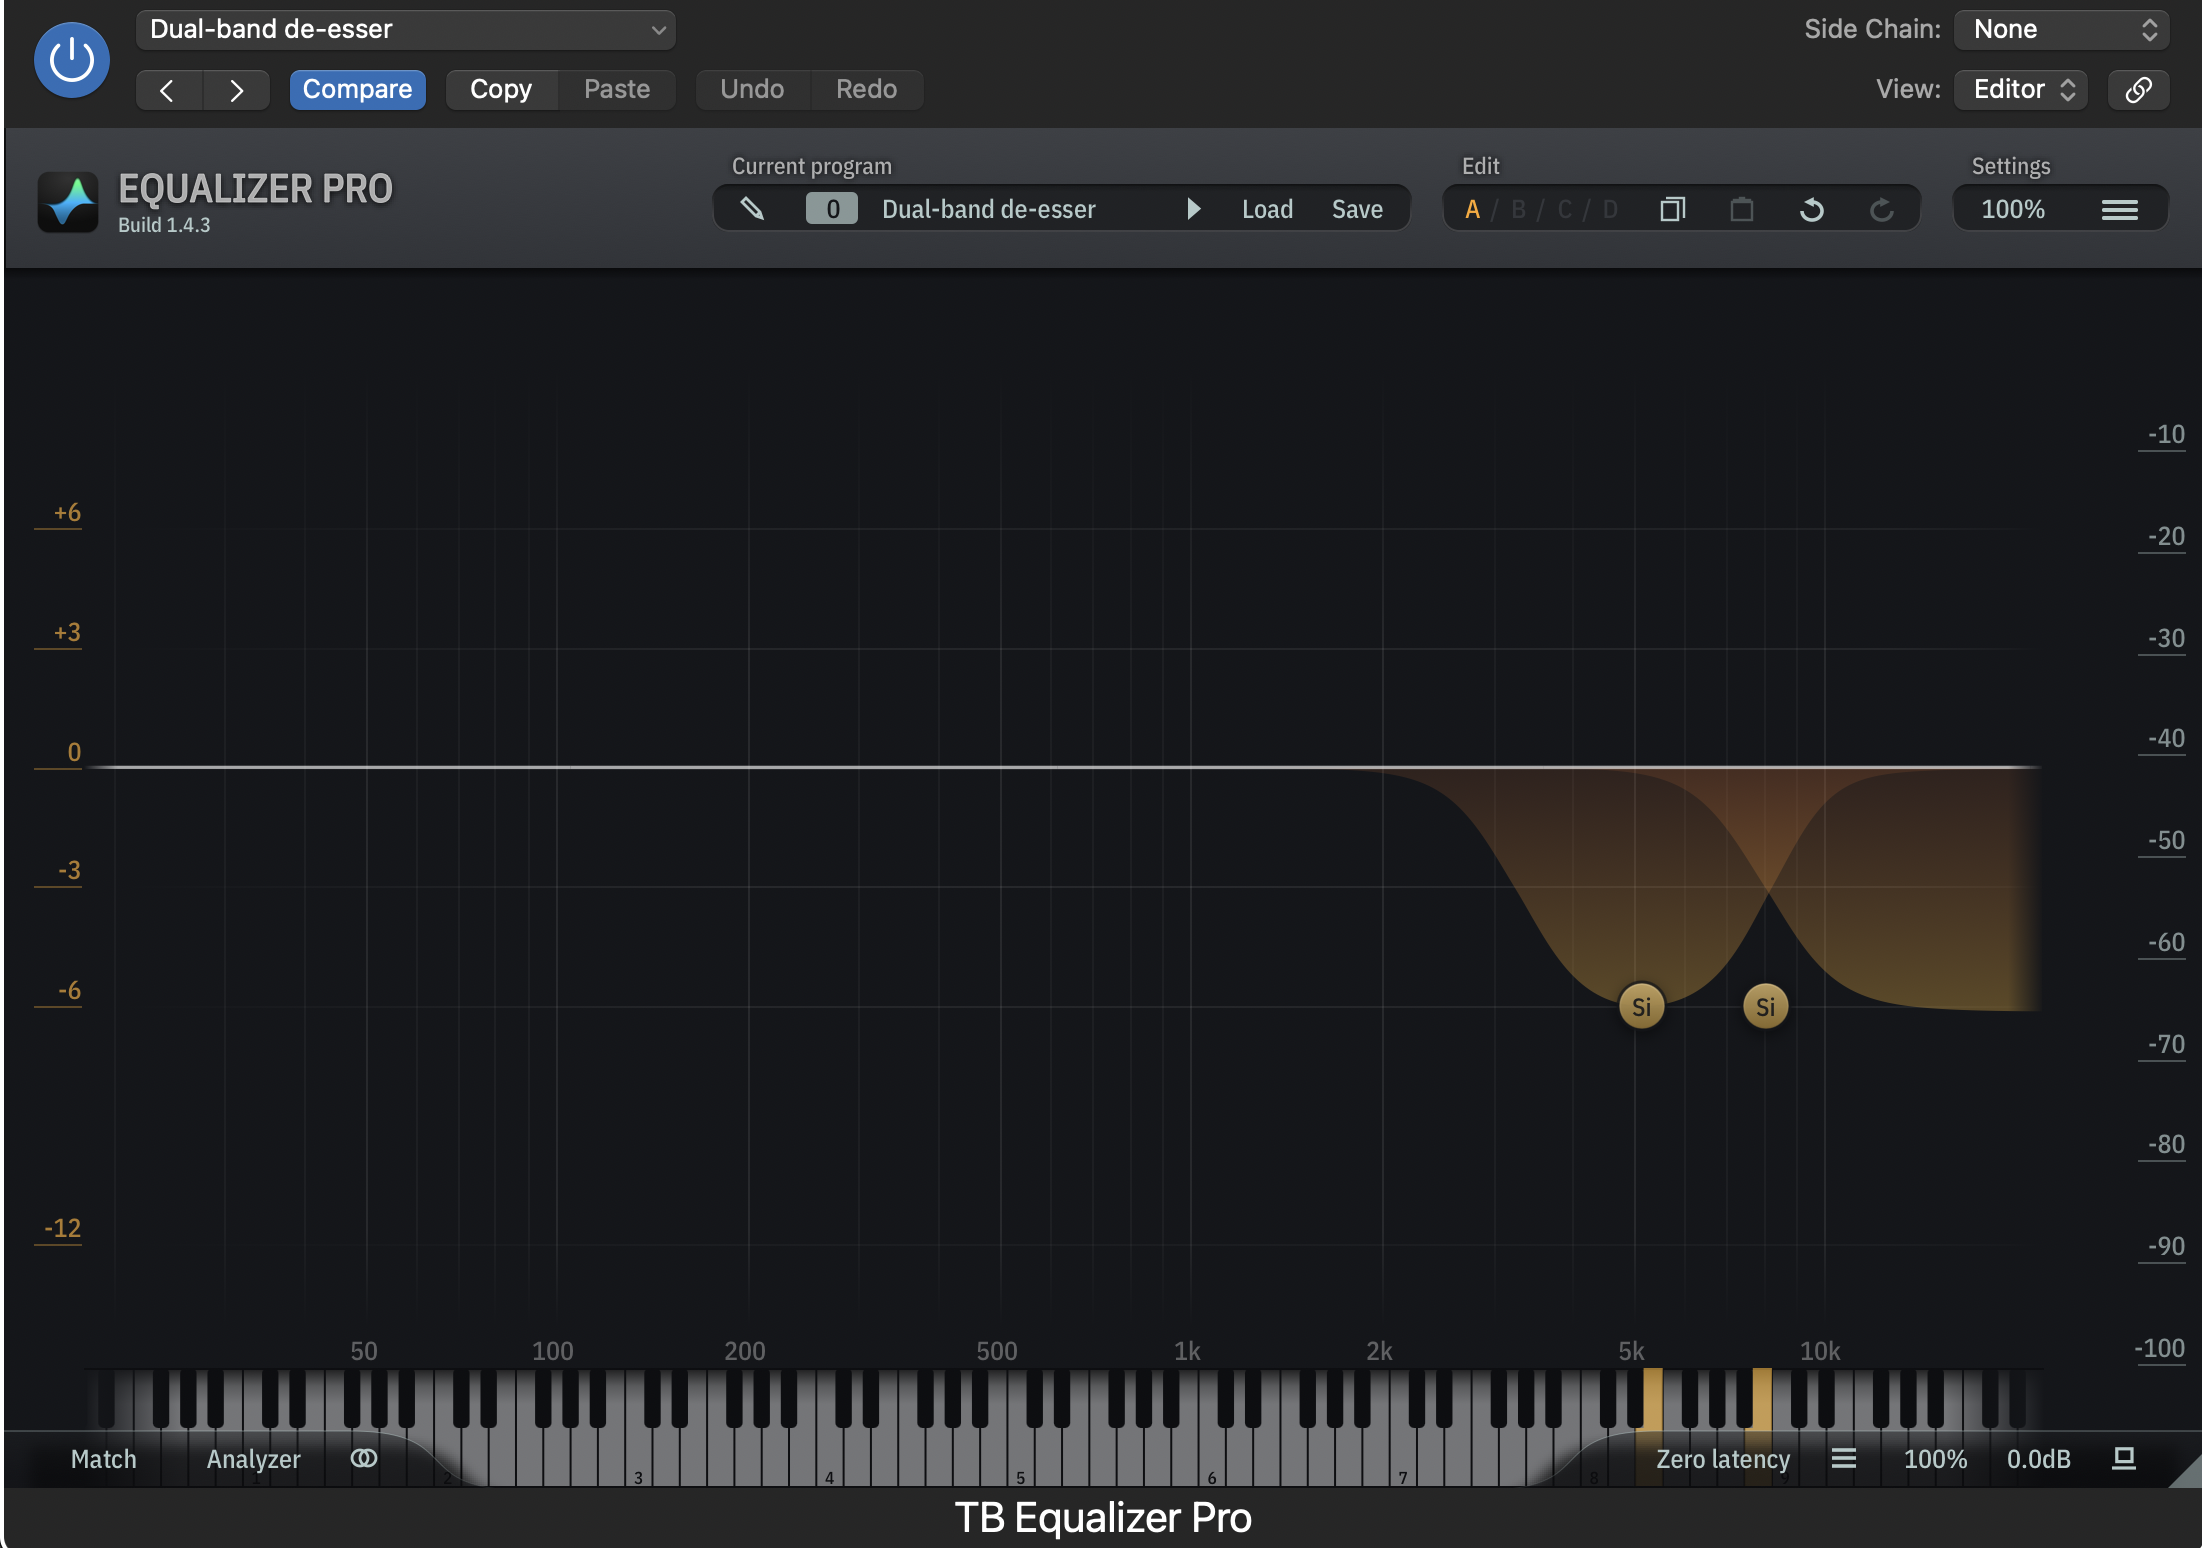Click the Edit section undo arrow icon

1811,209
